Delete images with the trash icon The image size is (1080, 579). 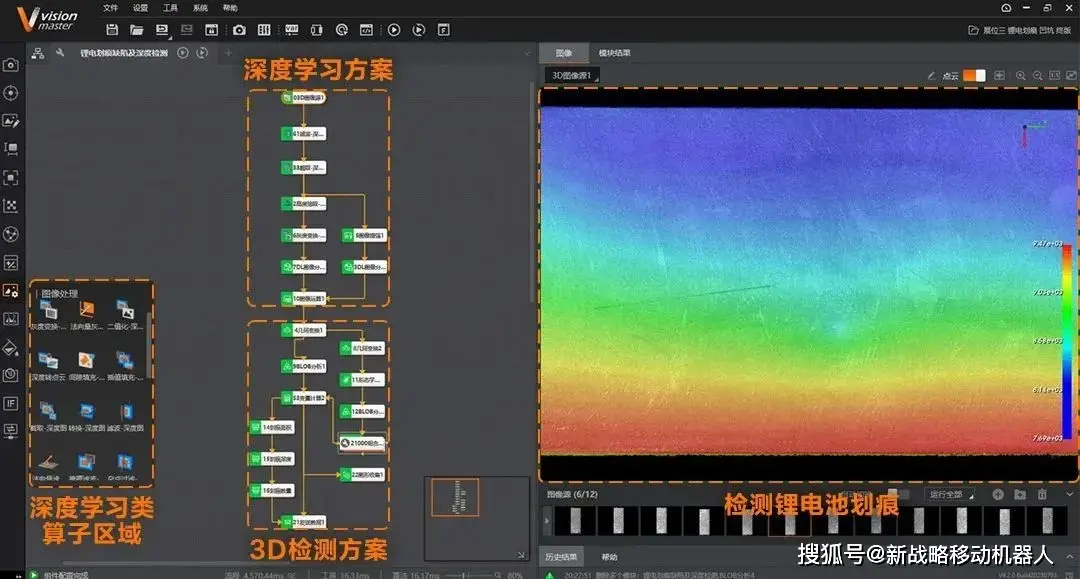(x=1042, y=494)
